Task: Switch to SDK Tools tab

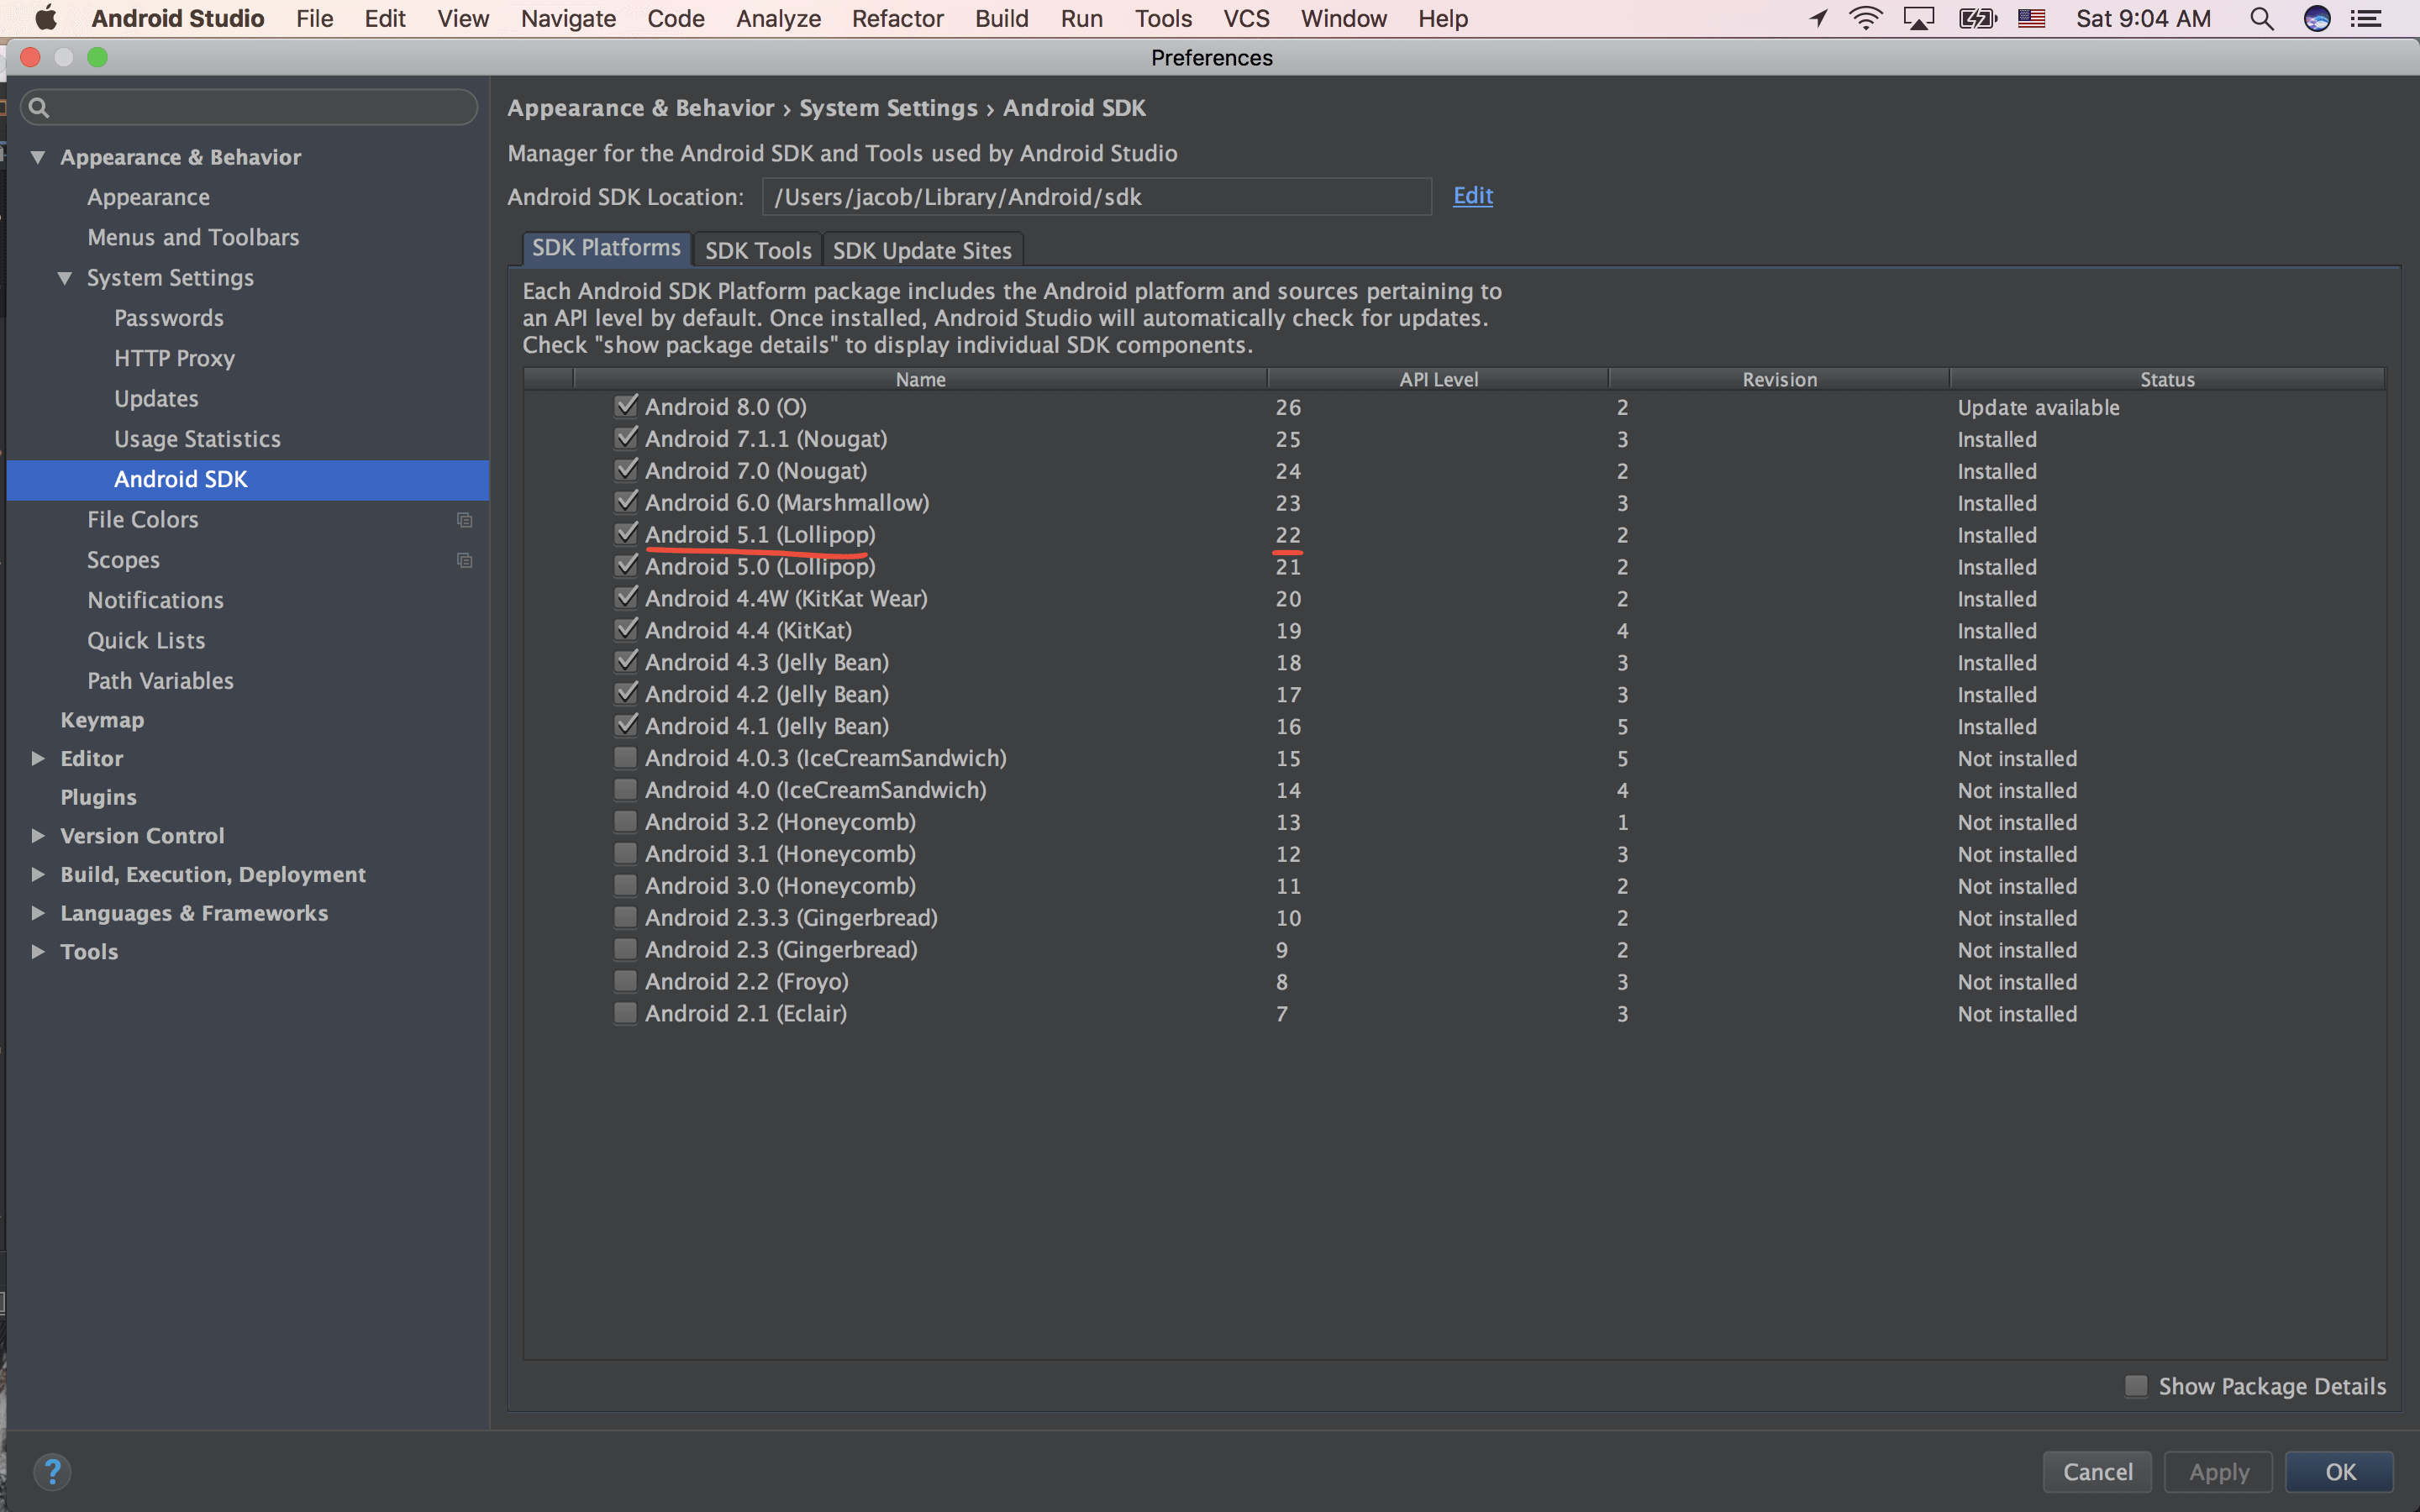Action: [x=758, y=250]
